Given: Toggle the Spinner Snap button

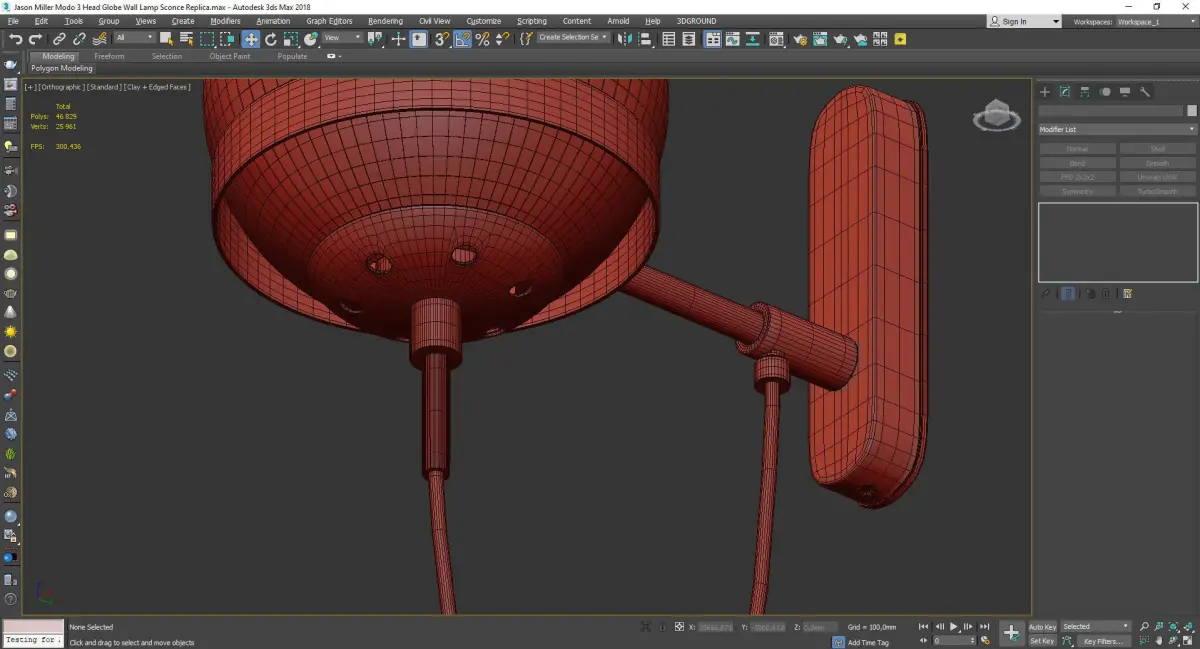Looking at the screenshot, I should tap(502, 39).
